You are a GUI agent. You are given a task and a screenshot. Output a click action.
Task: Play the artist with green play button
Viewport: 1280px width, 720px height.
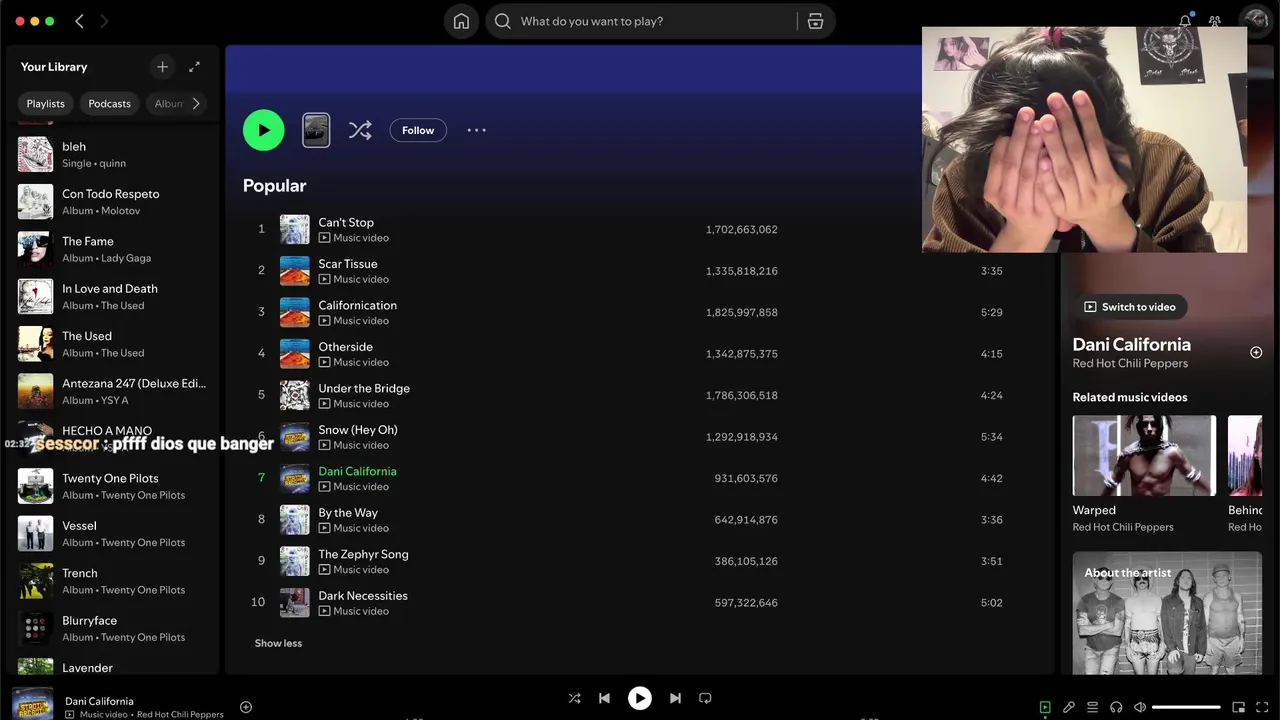264,130
